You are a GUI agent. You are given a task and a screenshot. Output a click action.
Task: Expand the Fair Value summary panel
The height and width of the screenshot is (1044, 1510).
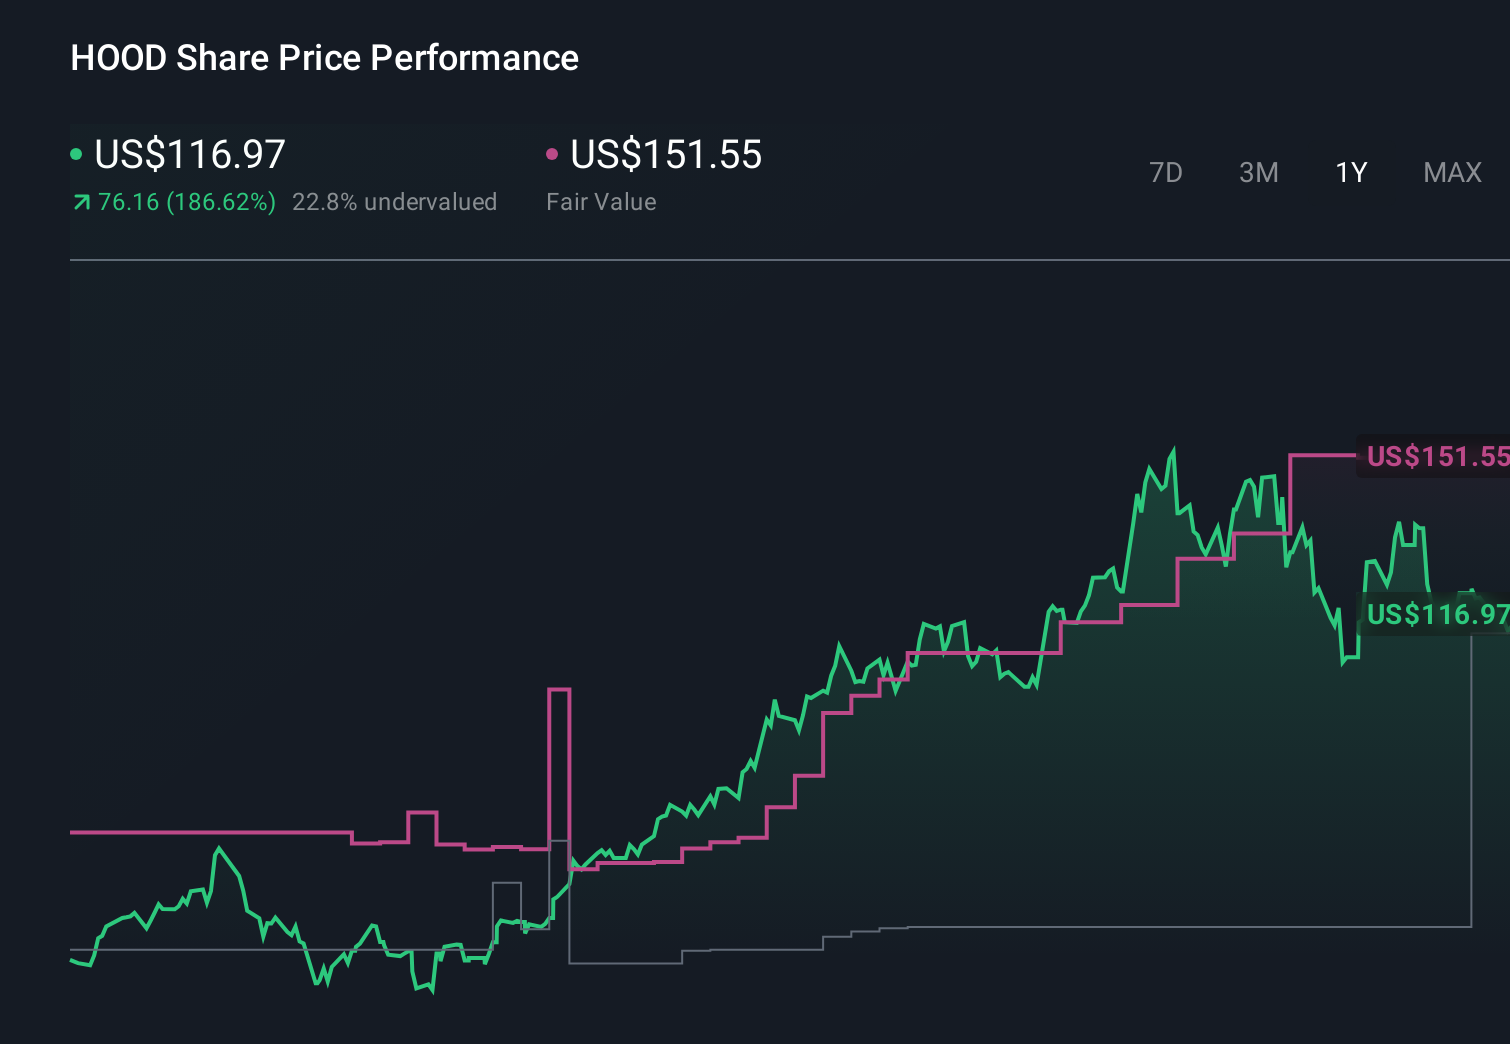665,155
